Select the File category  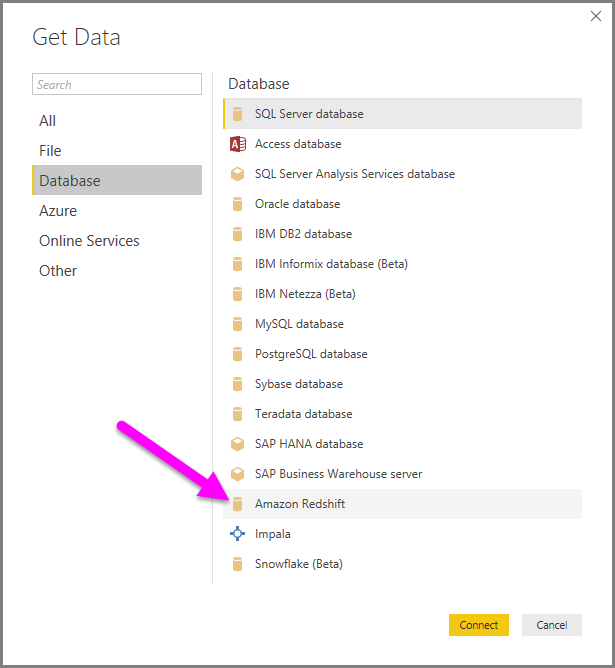pos(117,150)
